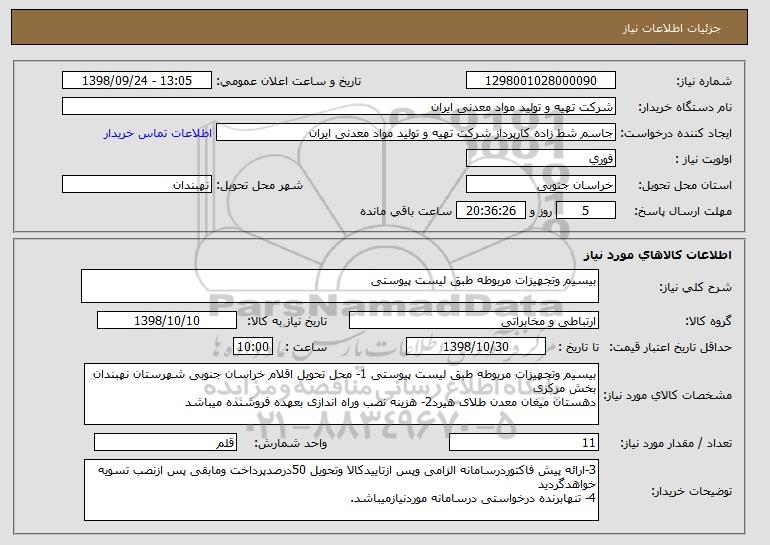Screen dimensions: 770x545
Task: Click the goods specification text area
Action: point(341,394)
